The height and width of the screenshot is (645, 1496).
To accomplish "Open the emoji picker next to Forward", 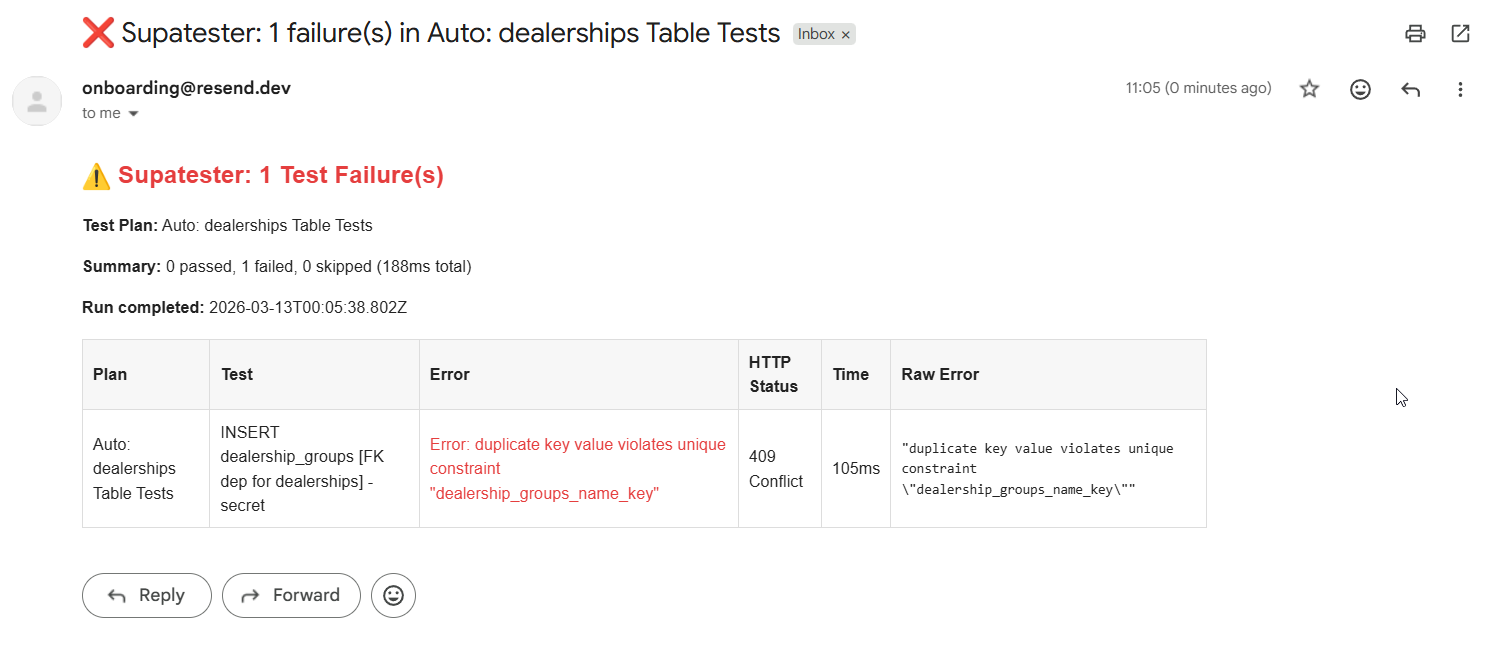I will point(393,595).
